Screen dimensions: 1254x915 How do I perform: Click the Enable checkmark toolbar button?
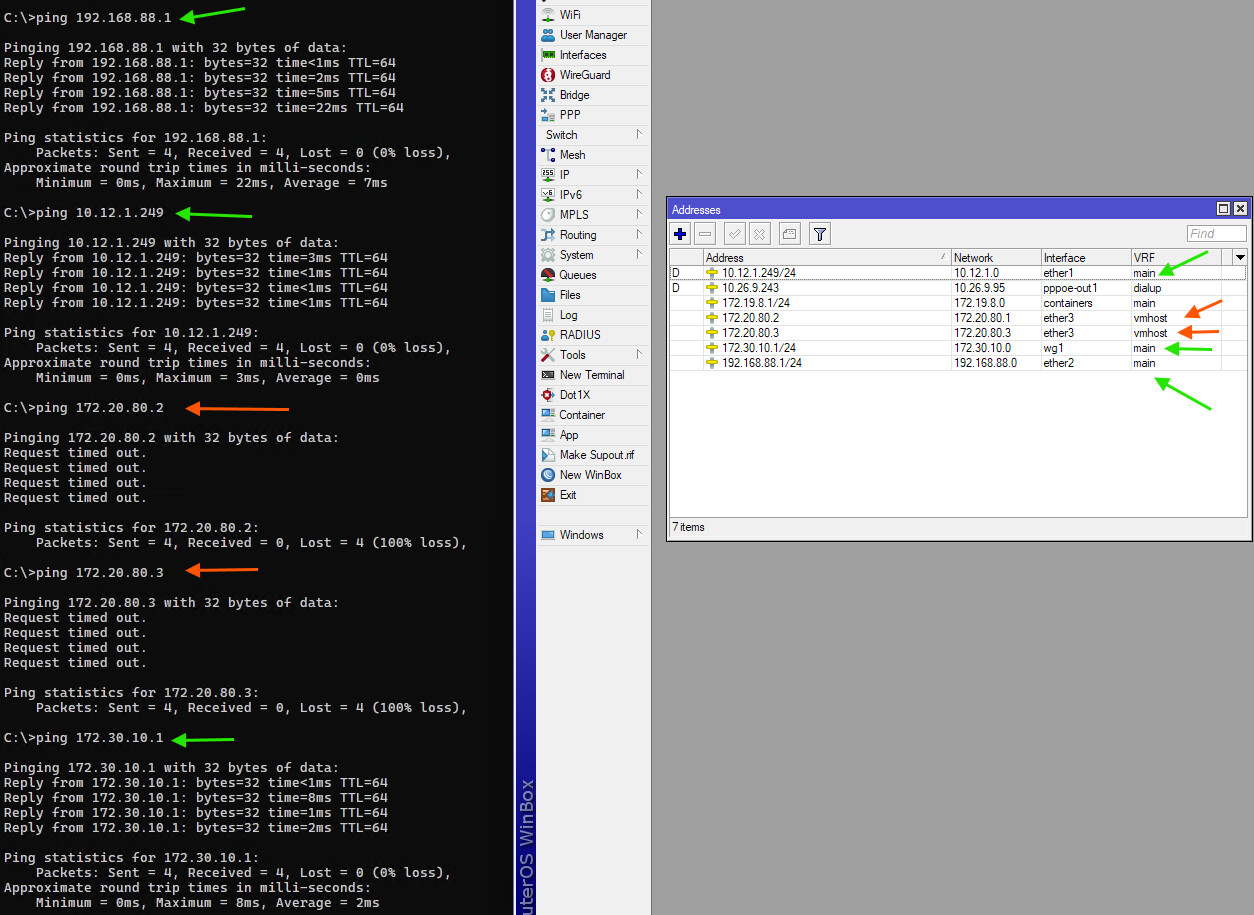(x=735, y=234)
